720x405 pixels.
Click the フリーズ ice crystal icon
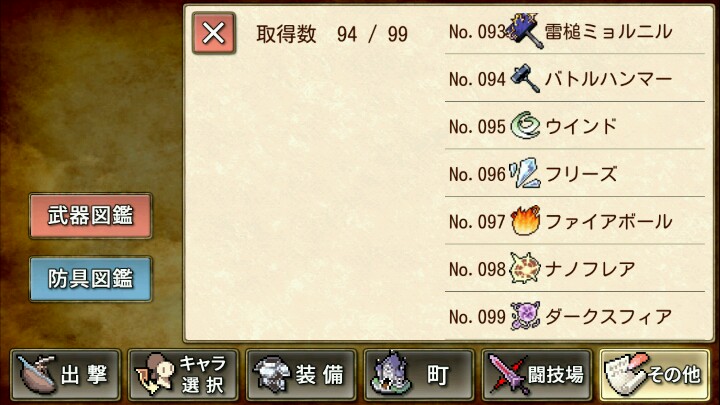click(525, 173)
